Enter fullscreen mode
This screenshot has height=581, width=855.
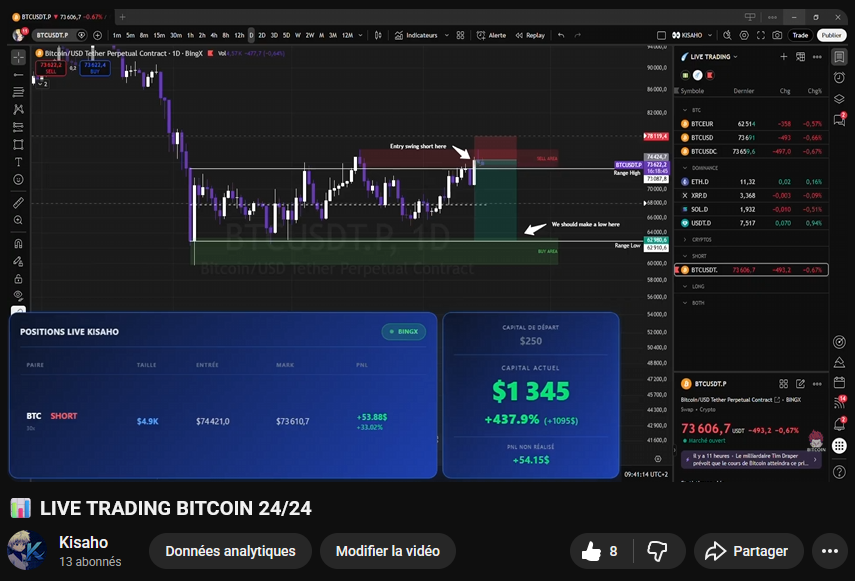tap(761, 35)
